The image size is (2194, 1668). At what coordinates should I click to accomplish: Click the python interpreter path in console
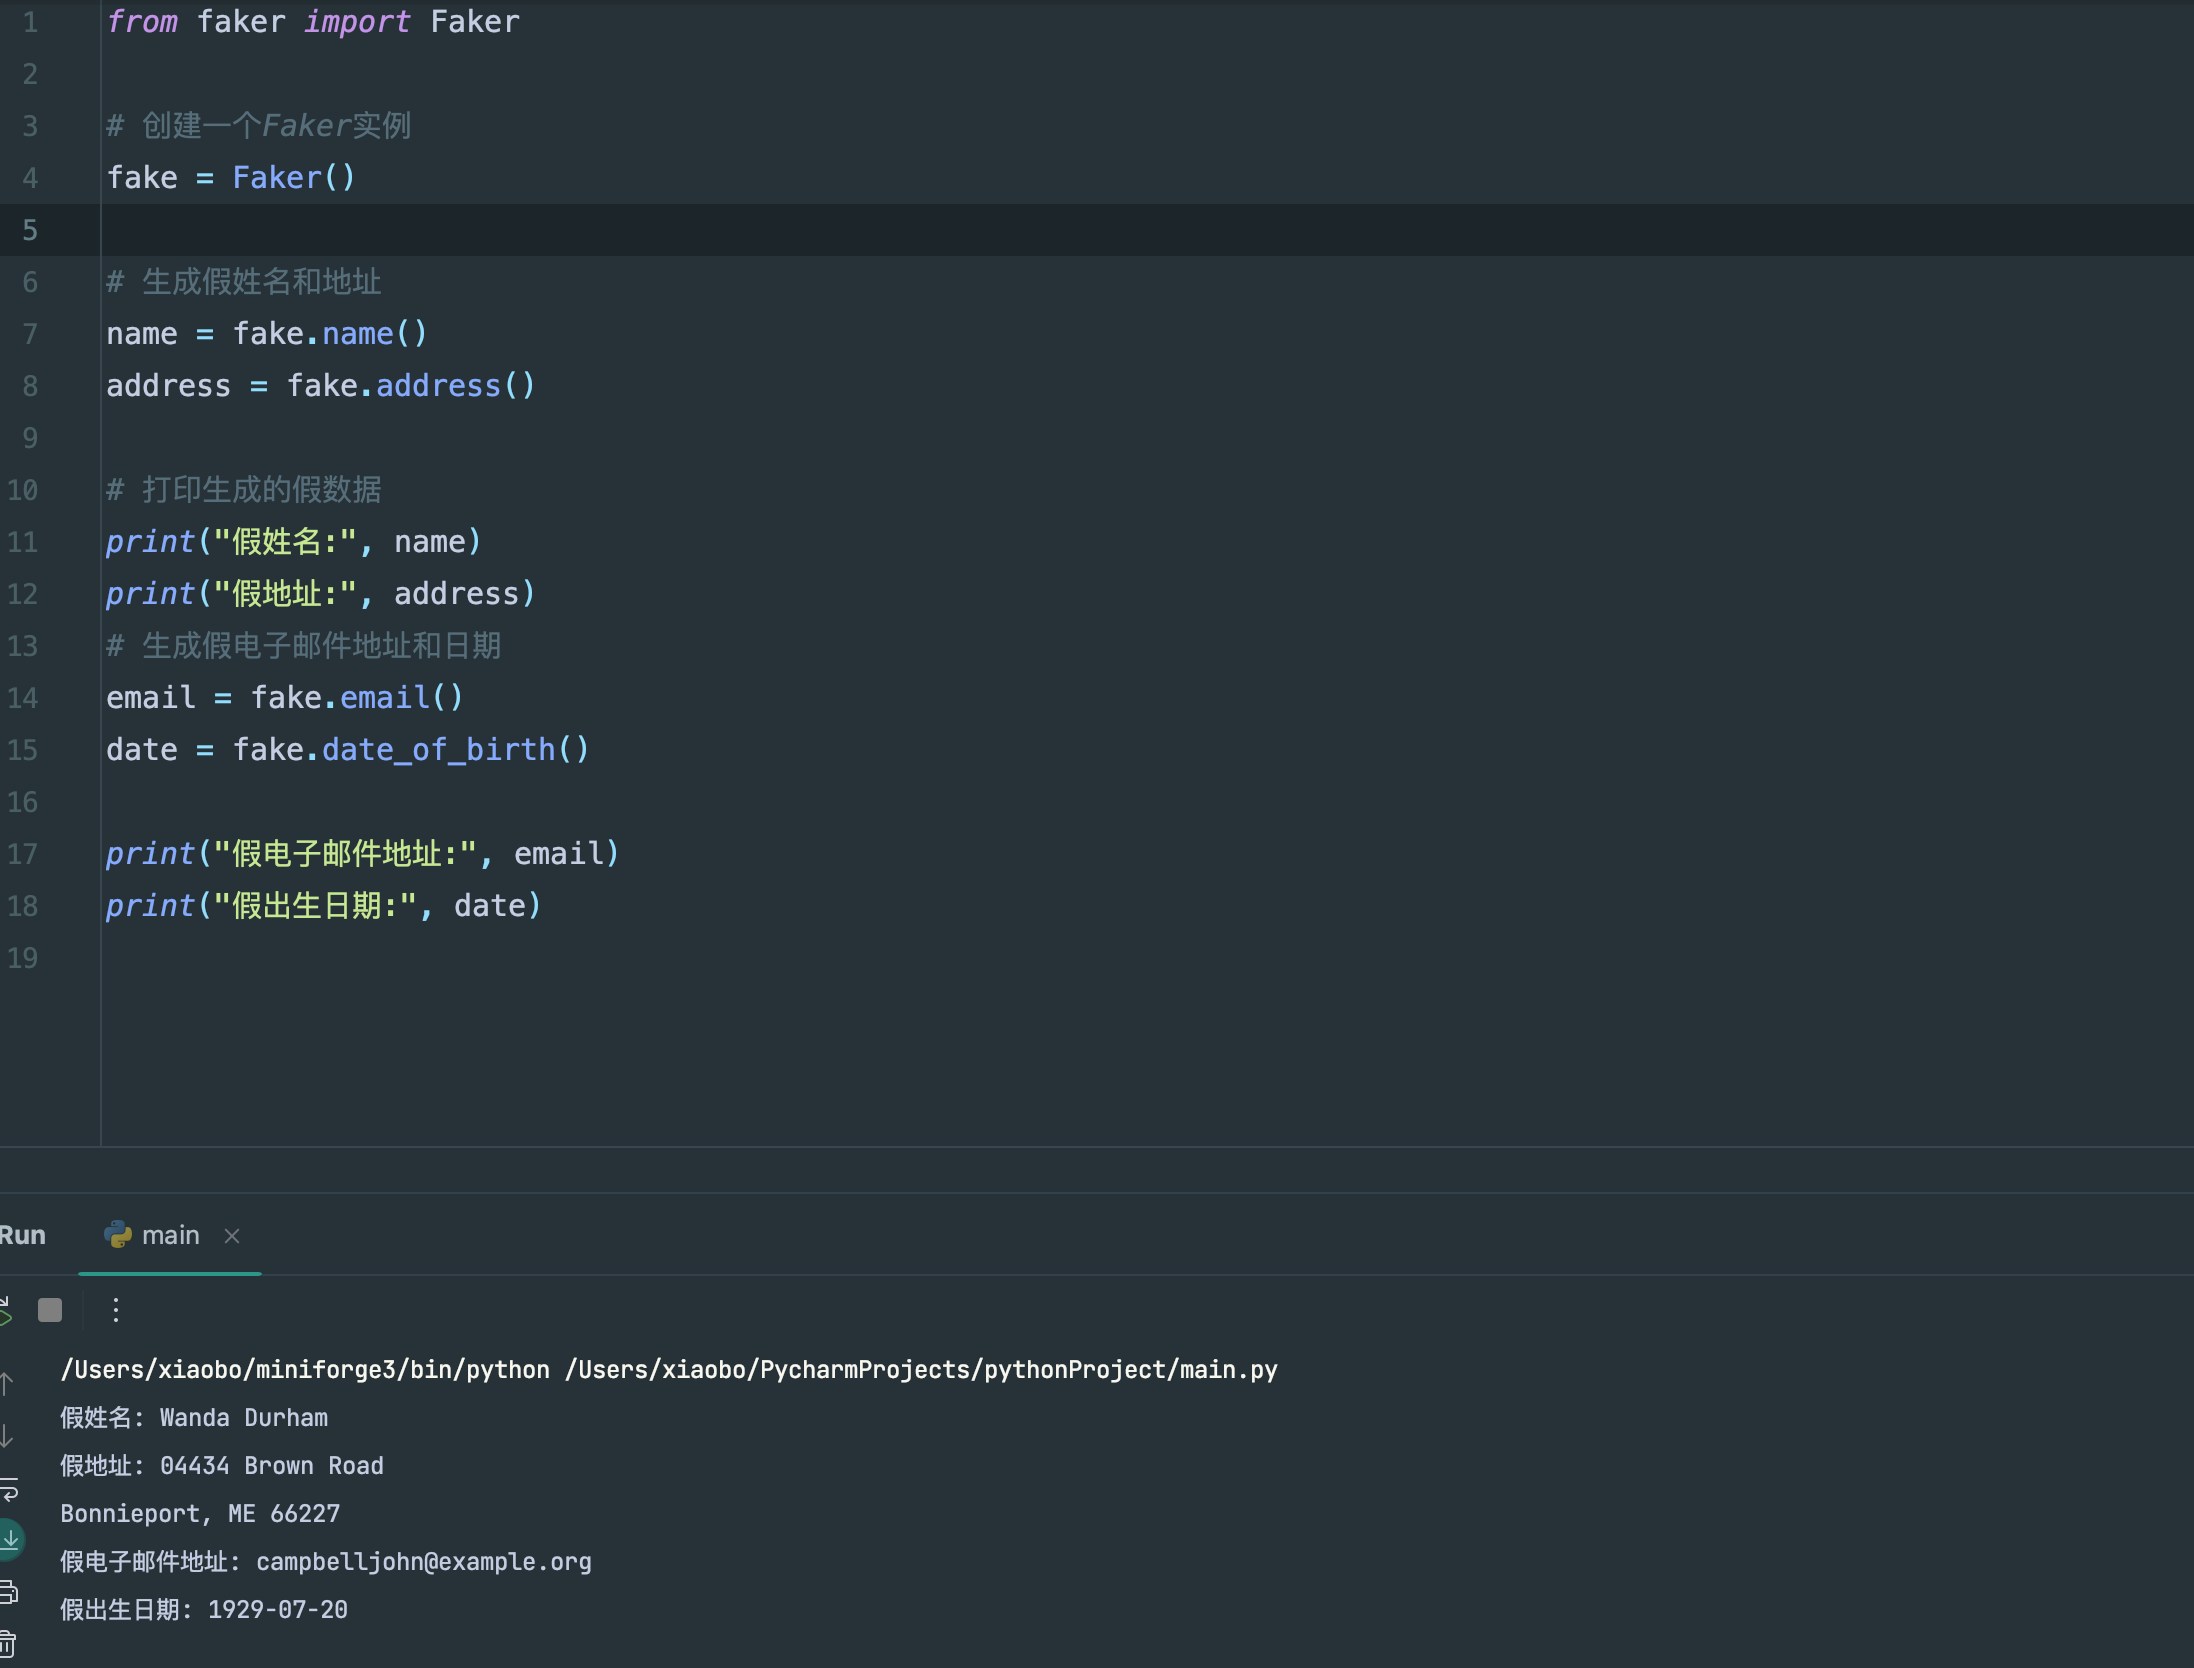305,1370
